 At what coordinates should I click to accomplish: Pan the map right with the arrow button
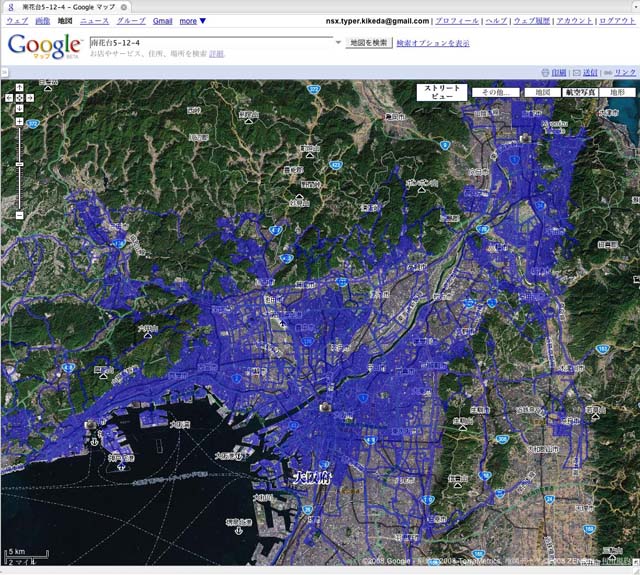(x=29, y=98)
